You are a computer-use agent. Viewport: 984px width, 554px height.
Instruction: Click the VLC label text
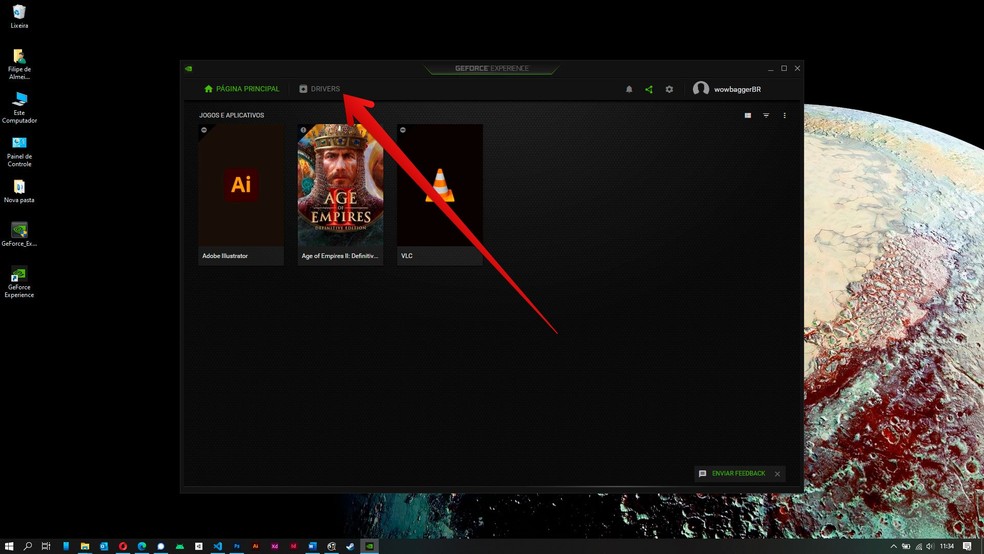pyautogui.click(x=407, y=256)
